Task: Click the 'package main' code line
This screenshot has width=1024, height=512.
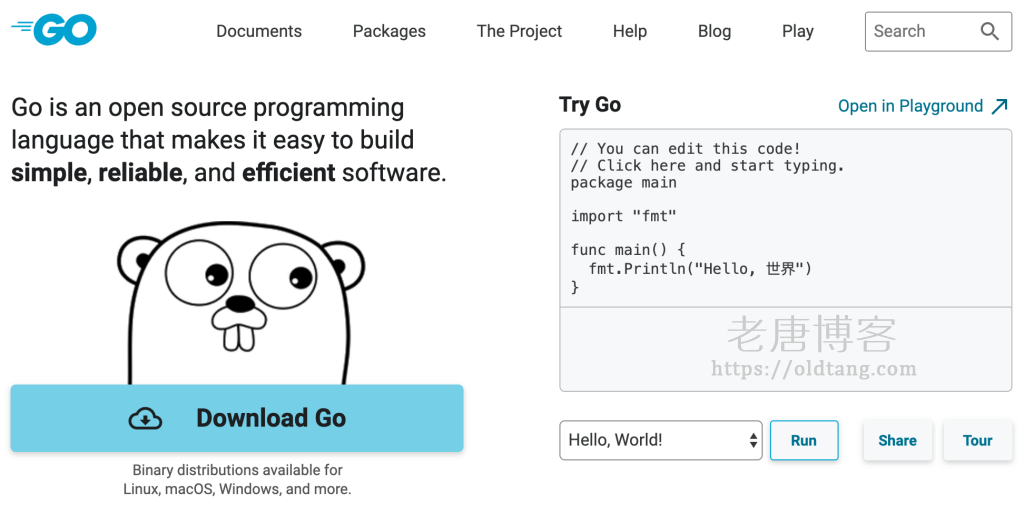Action: 624,183
